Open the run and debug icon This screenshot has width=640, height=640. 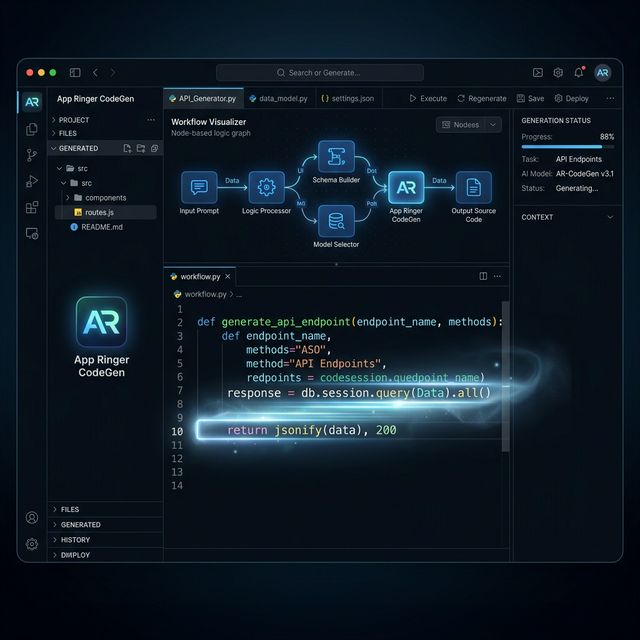pos(32,181)
